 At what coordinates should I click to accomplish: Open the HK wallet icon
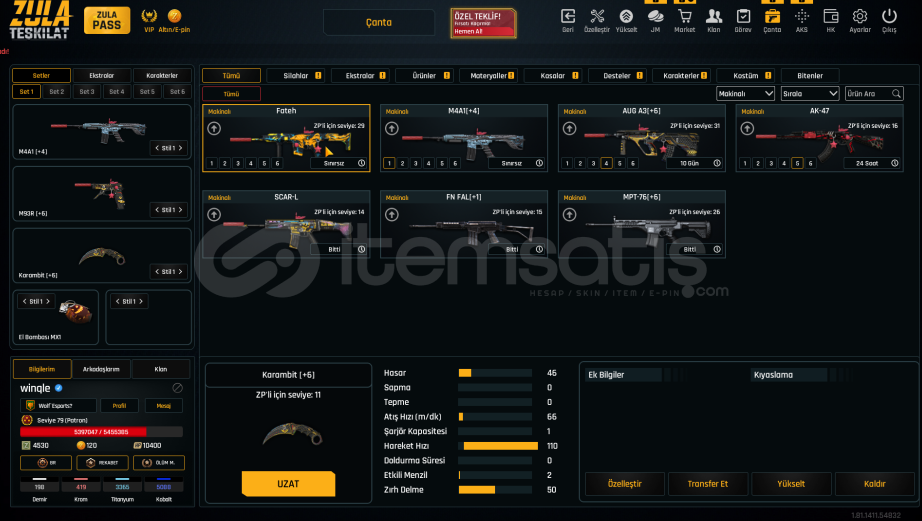pyautogui.click(x=830, y=16)
